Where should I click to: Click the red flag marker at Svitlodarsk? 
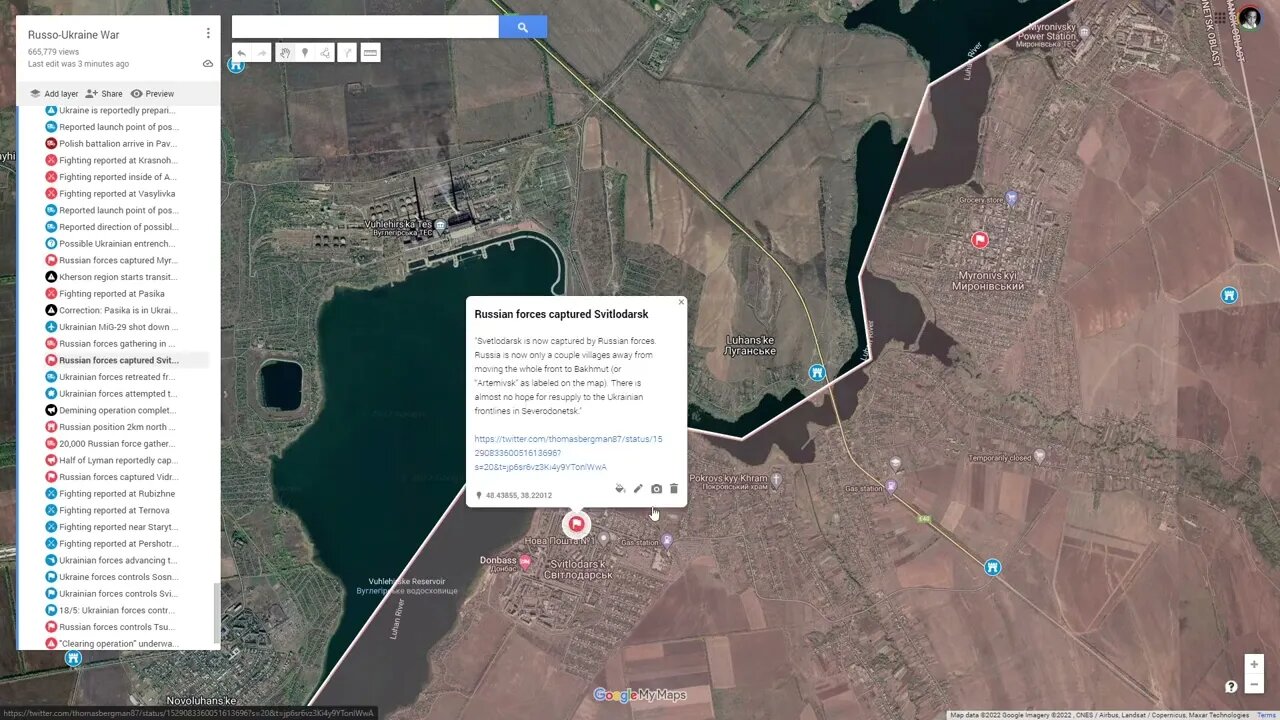click(575, 524)
